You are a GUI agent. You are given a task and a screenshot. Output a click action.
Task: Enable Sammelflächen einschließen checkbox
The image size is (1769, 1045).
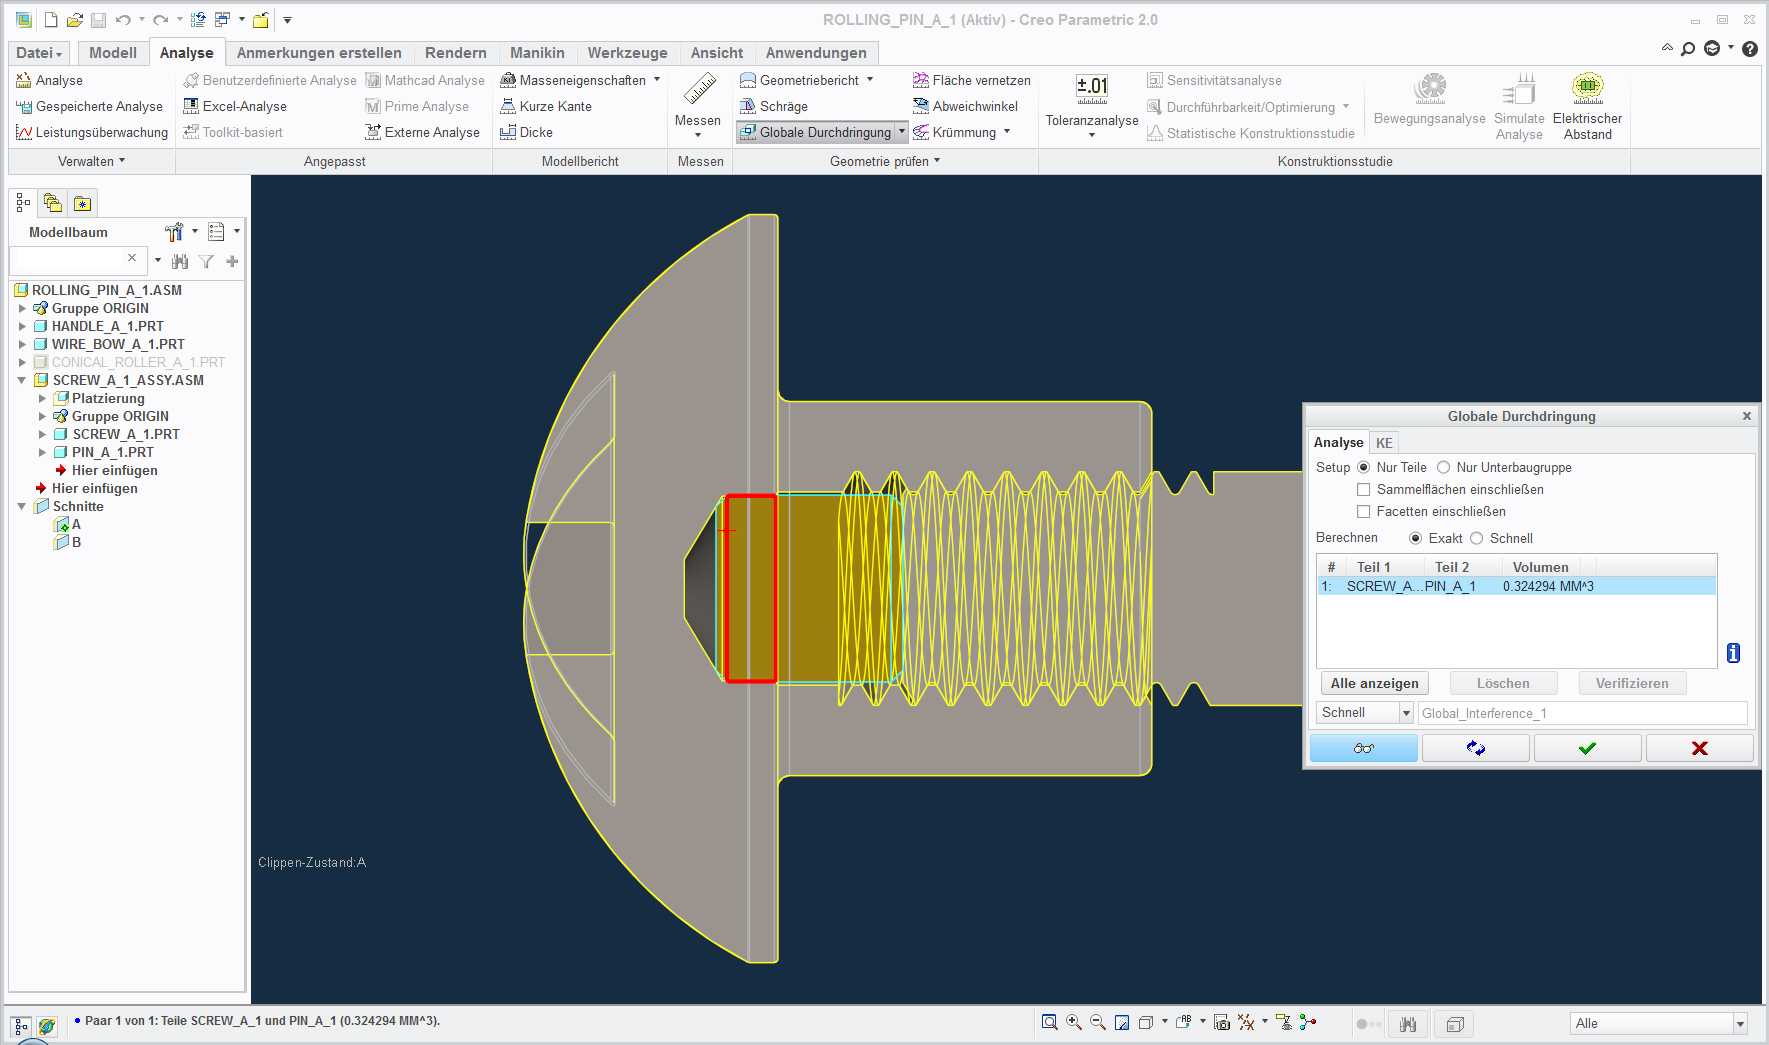[1363, 489]
